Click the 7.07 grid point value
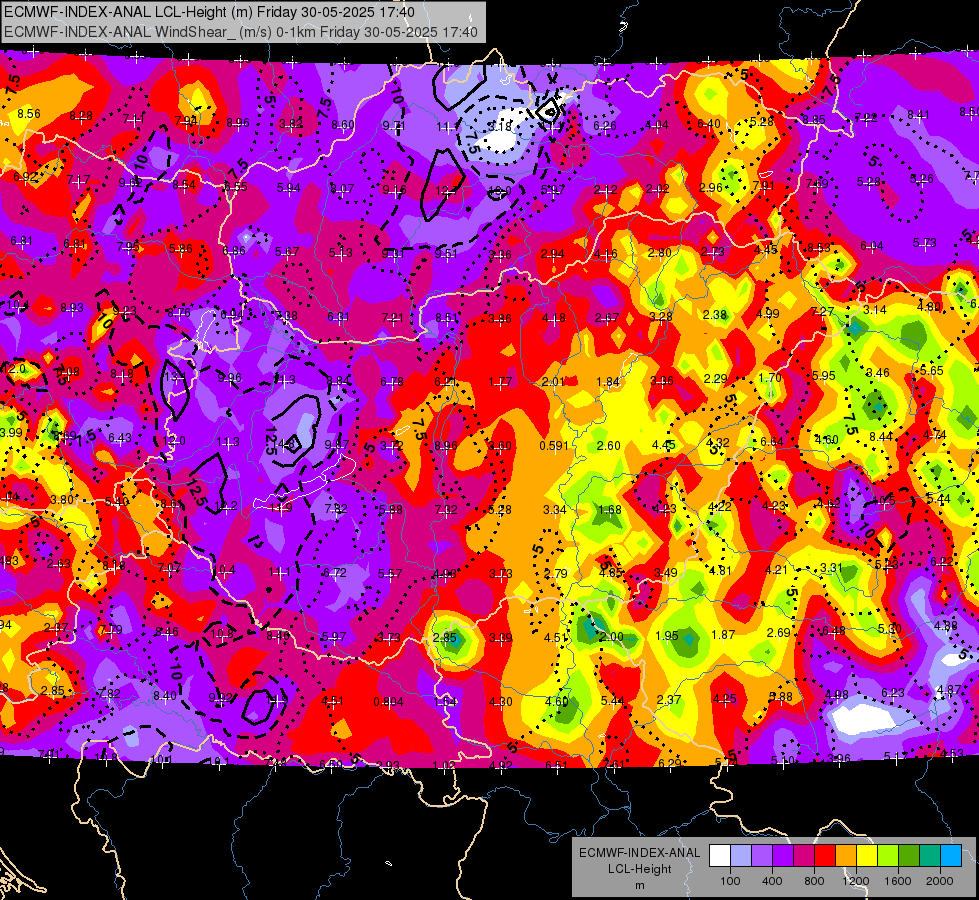Image resolution: width=979 pixels, height=900 pixels. coord(169,568)
